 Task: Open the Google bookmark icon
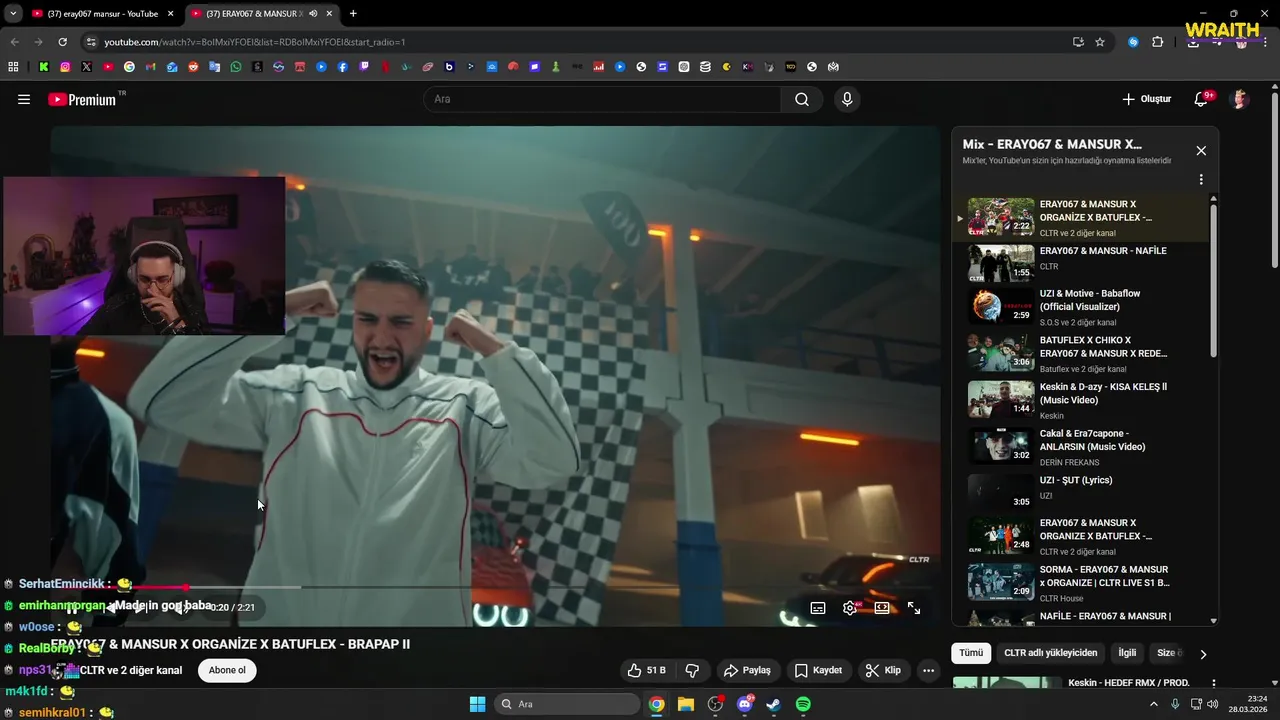129,67
